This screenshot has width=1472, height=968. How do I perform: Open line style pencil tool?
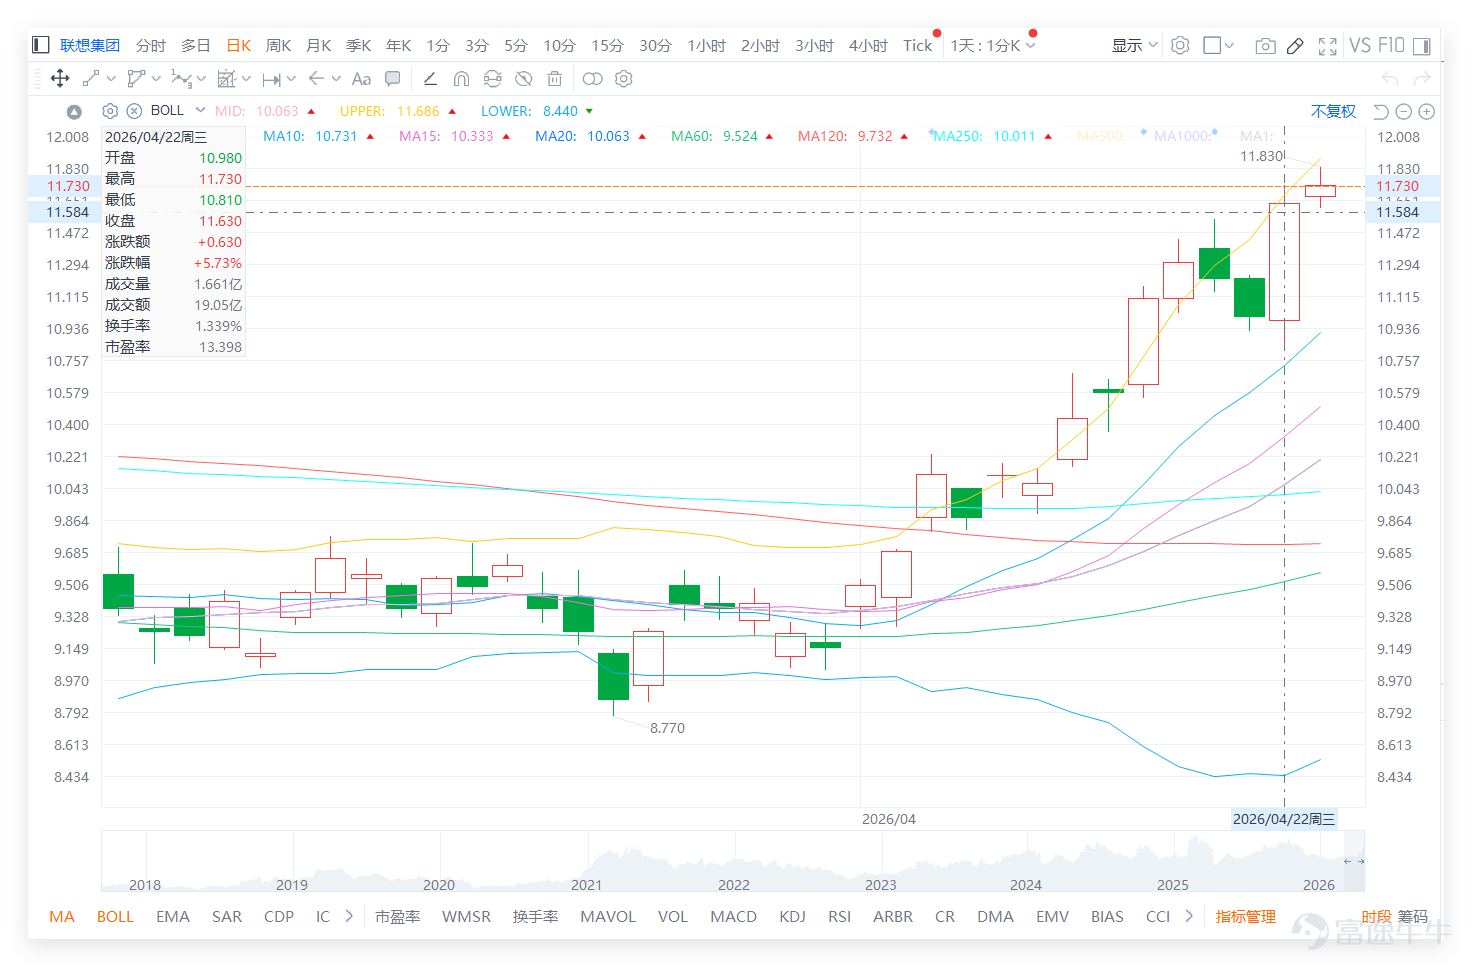tap(430, 78)
